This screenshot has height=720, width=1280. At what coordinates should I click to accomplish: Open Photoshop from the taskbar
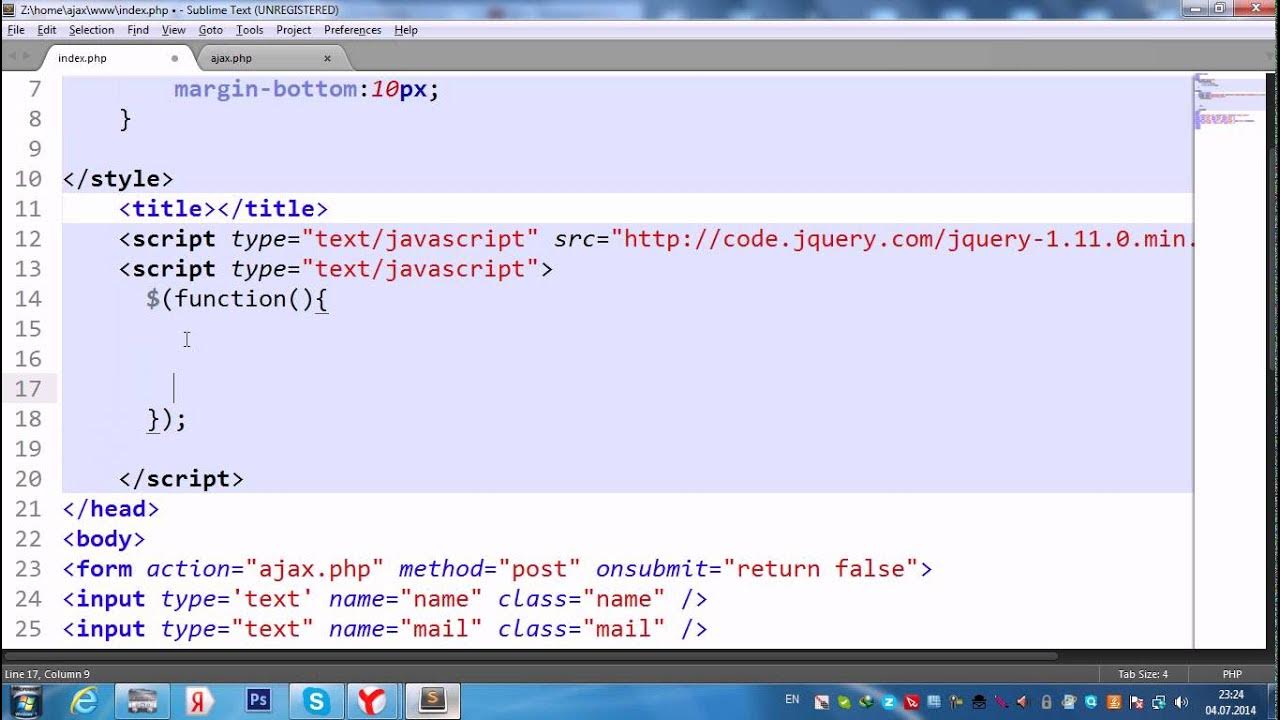pos(258,700)
